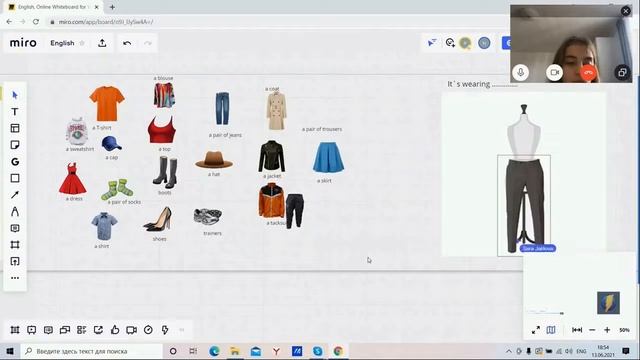Click the screen sharing icon in bottom toolbar
The image size is (640, 360).
(x=98, y=330)
